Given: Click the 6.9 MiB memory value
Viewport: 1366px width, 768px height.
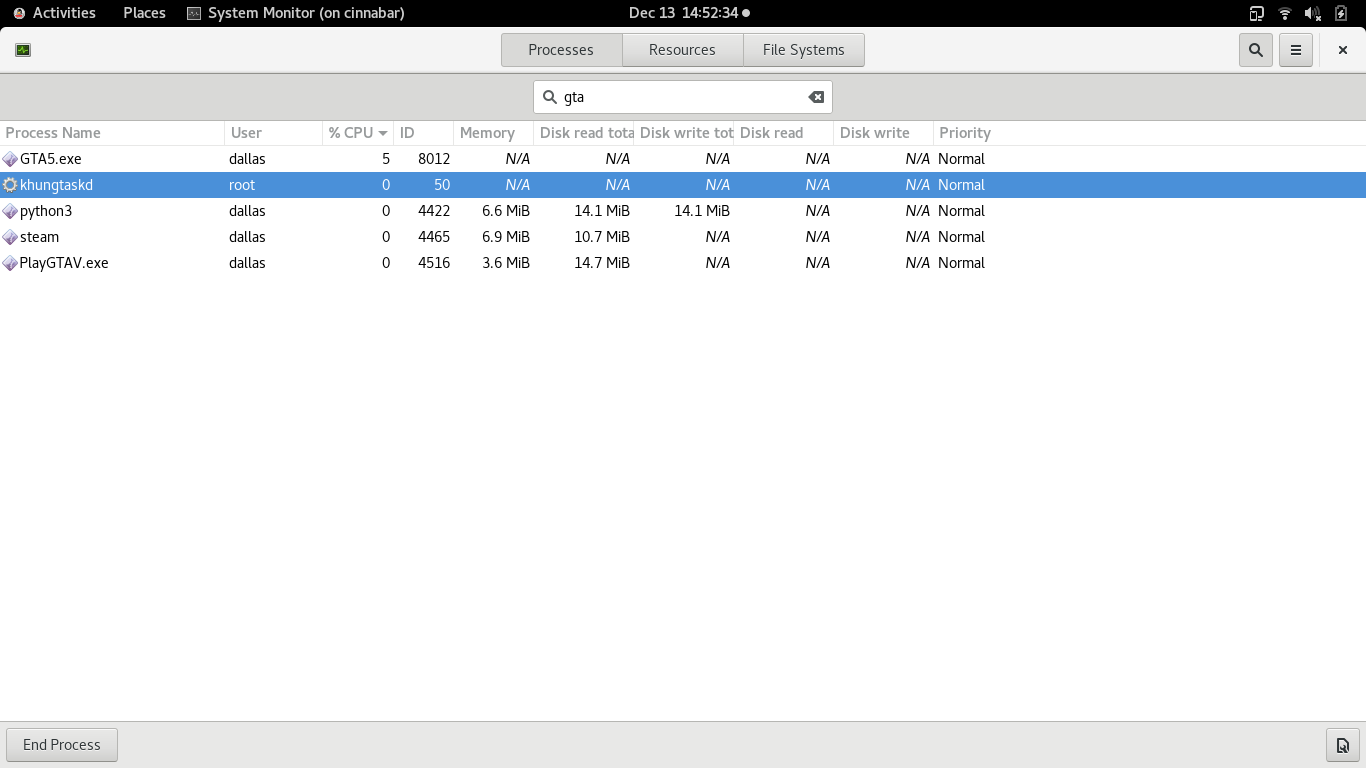Looking at the screenshot, I should pyautogui.click(x=506, y=237).
